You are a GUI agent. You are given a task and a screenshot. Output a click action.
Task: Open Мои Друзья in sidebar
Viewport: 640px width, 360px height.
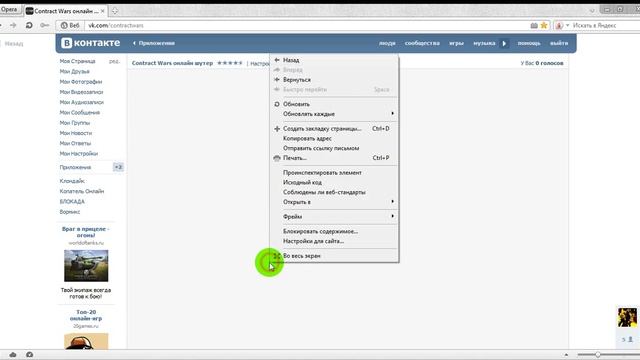(75, 71)
